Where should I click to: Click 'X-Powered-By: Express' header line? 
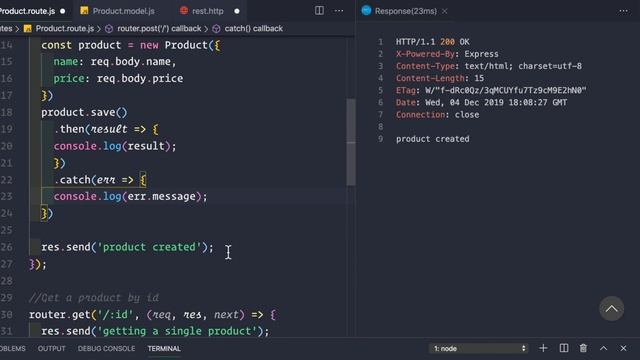click(447, 54)
